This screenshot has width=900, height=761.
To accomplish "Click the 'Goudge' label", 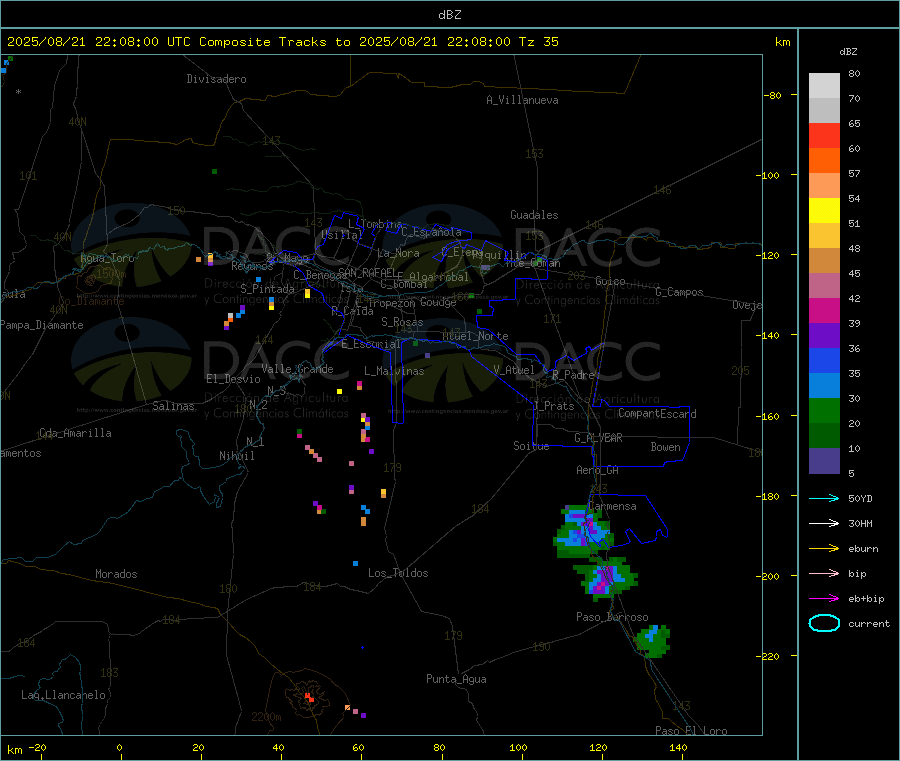I will [x=438, y=302].
